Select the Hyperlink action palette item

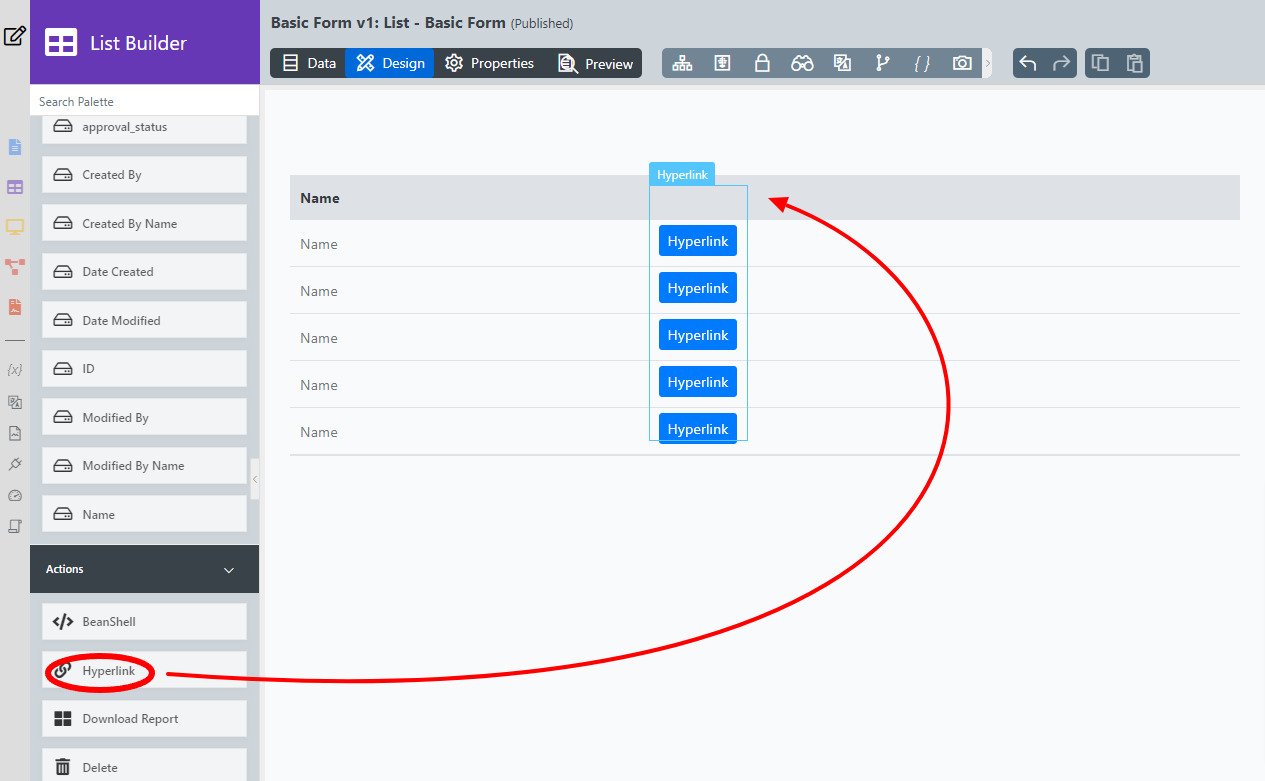point(144,670)
